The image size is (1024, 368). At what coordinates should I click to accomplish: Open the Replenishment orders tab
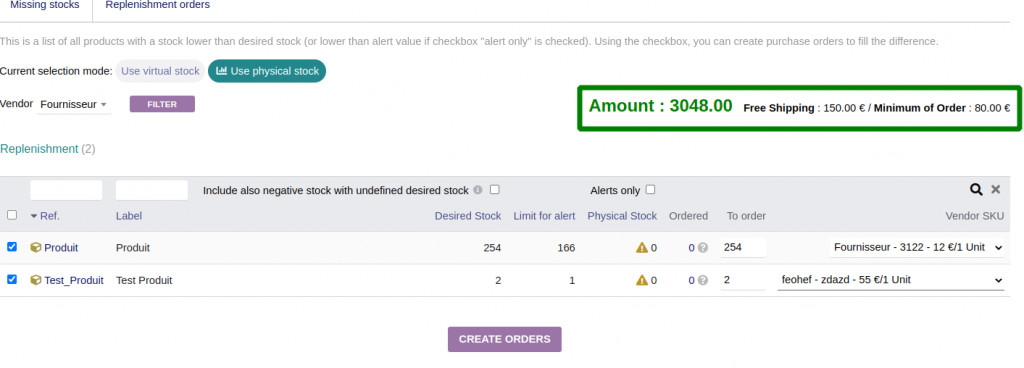pyautogui.click(x=157, y=5)
